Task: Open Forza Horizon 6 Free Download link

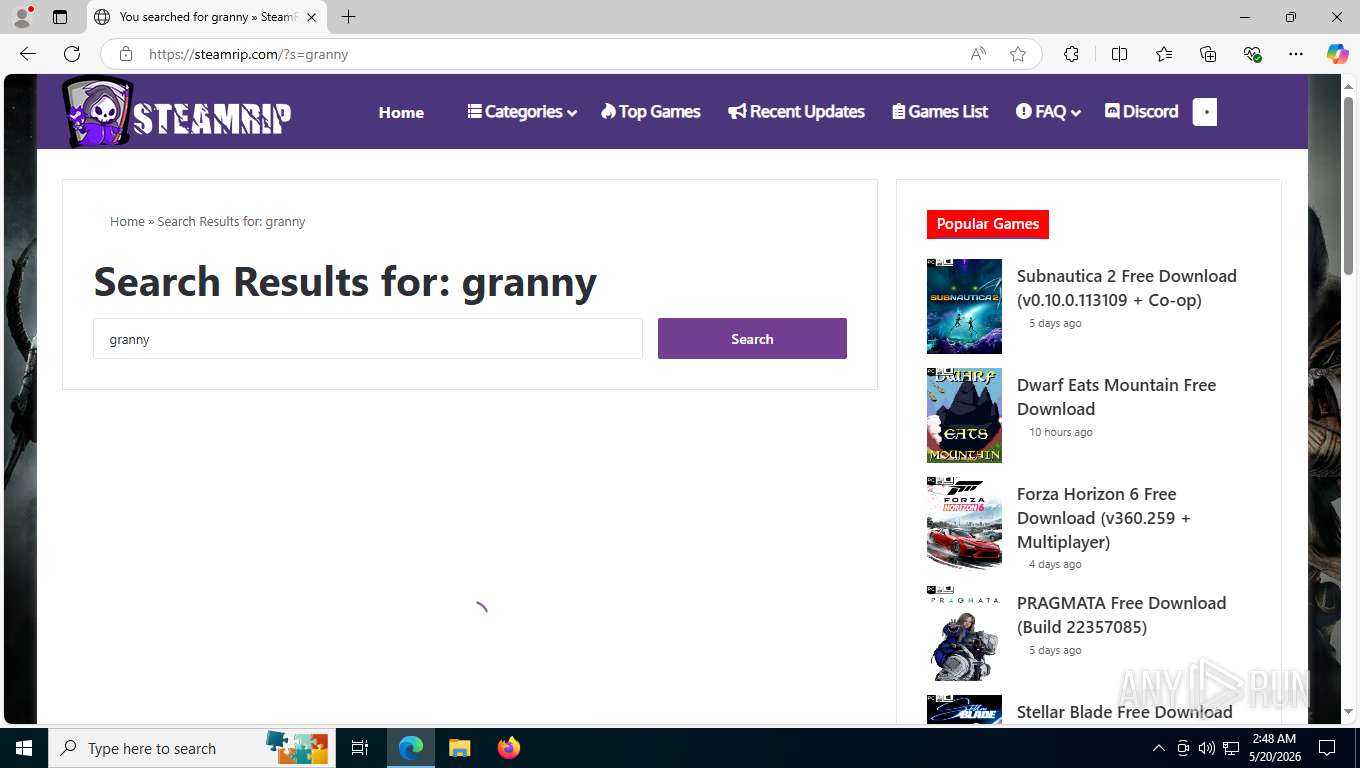Action: point(1104,518)
